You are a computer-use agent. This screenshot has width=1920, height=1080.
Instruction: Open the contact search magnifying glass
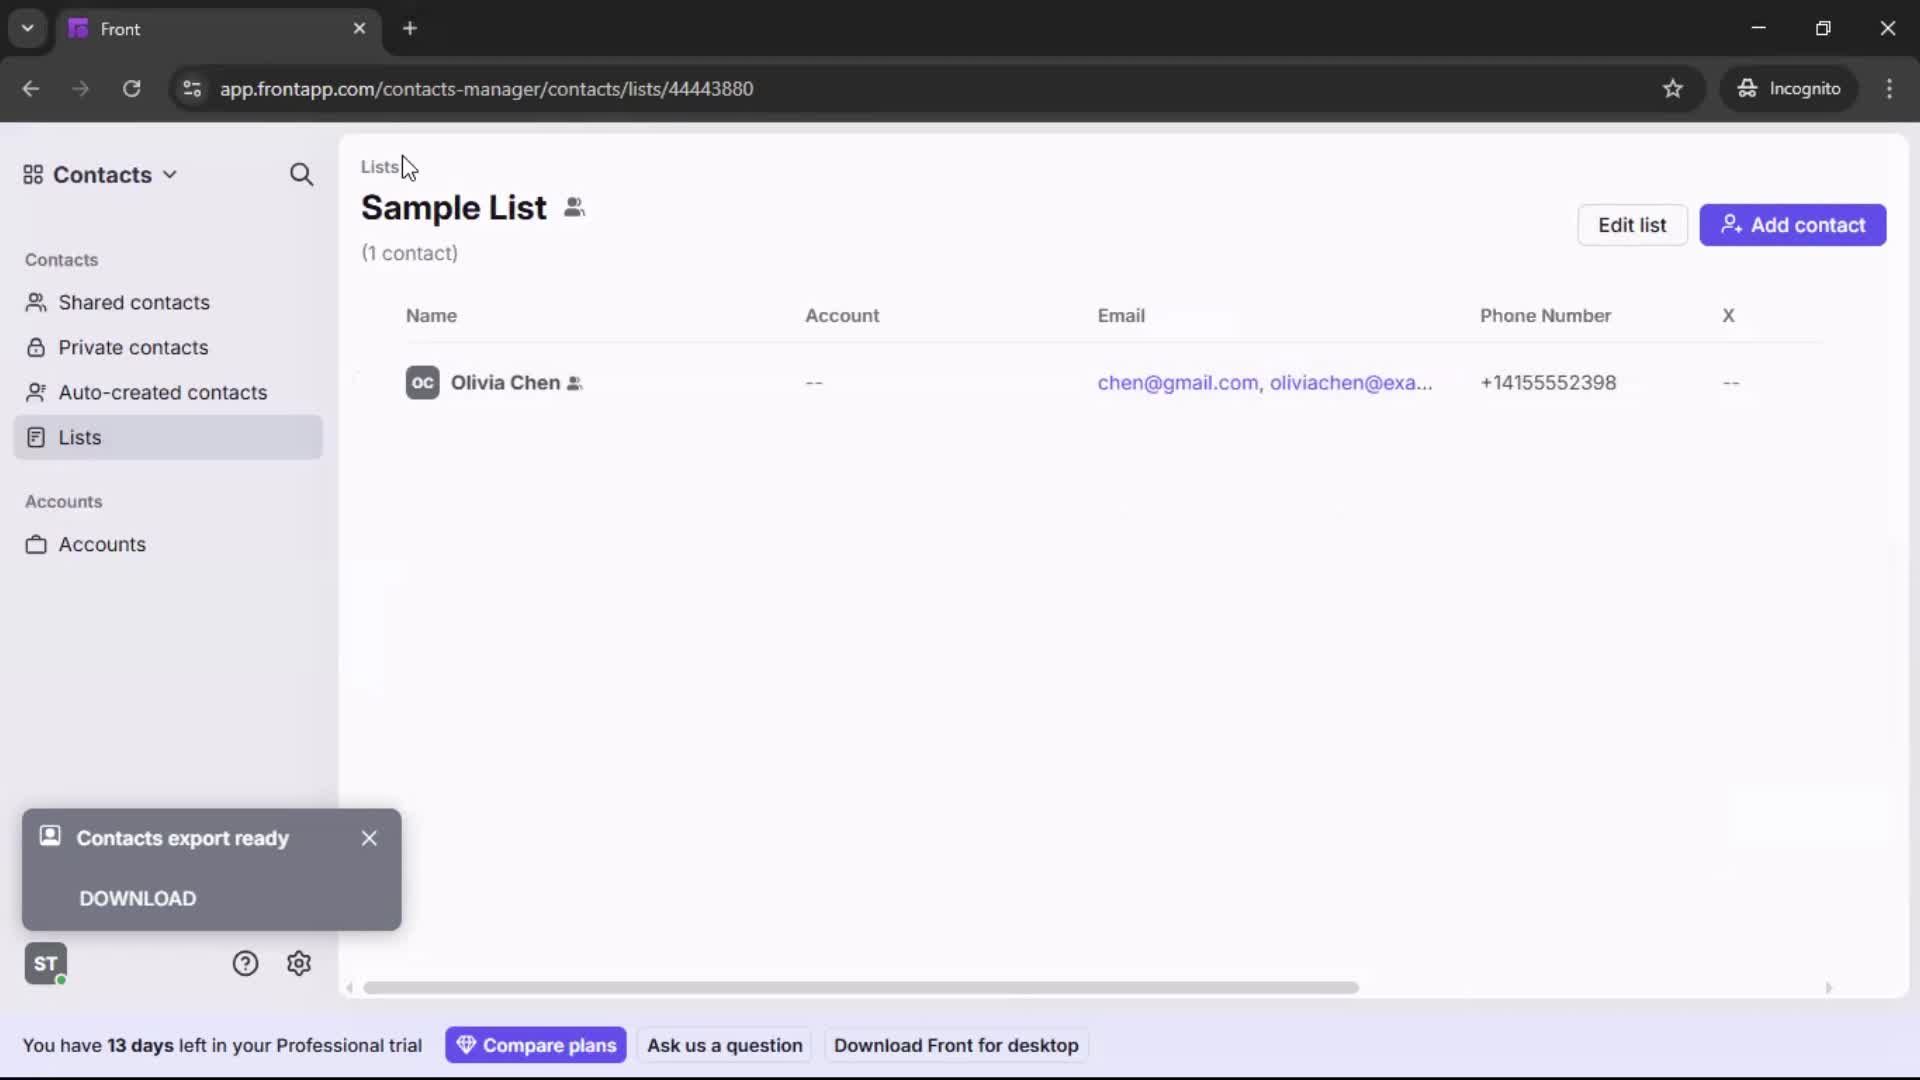click(301, 174)
